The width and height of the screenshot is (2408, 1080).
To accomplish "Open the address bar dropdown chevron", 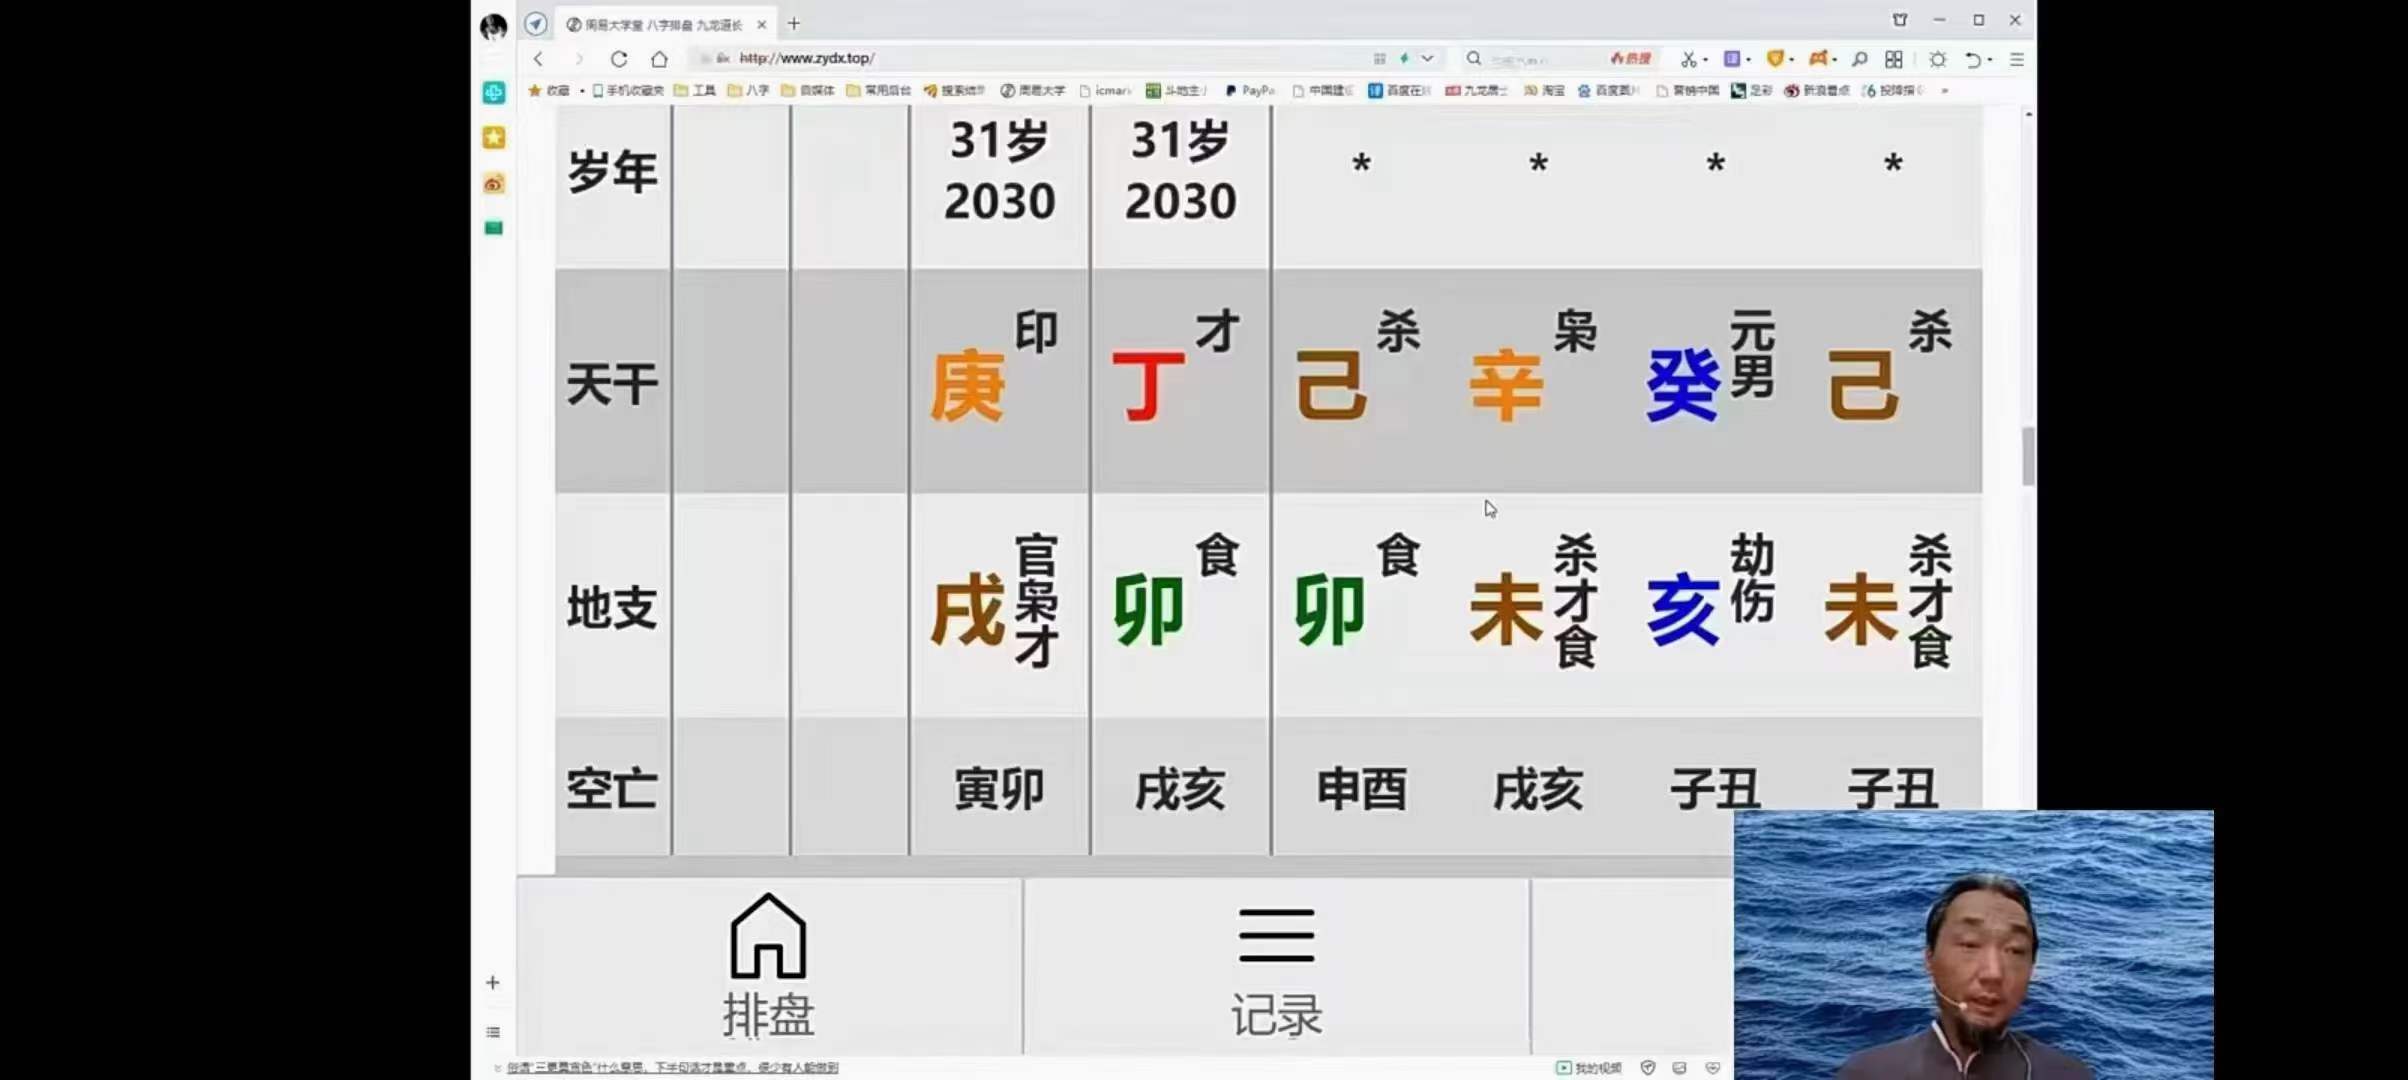I will coord(1426,59).
